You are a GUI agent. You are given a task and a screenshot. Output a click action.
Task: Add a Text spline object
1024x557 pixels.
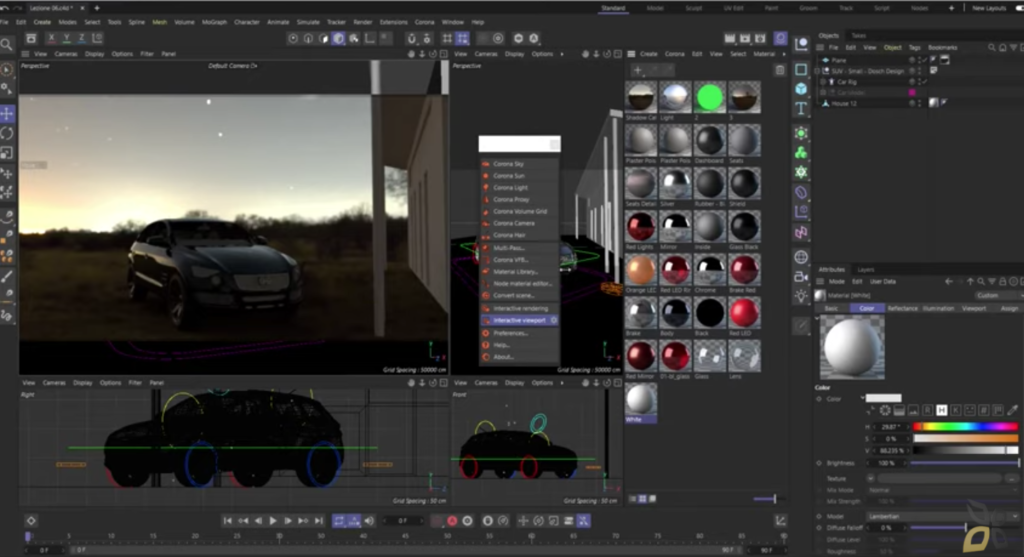coord(801,108)
